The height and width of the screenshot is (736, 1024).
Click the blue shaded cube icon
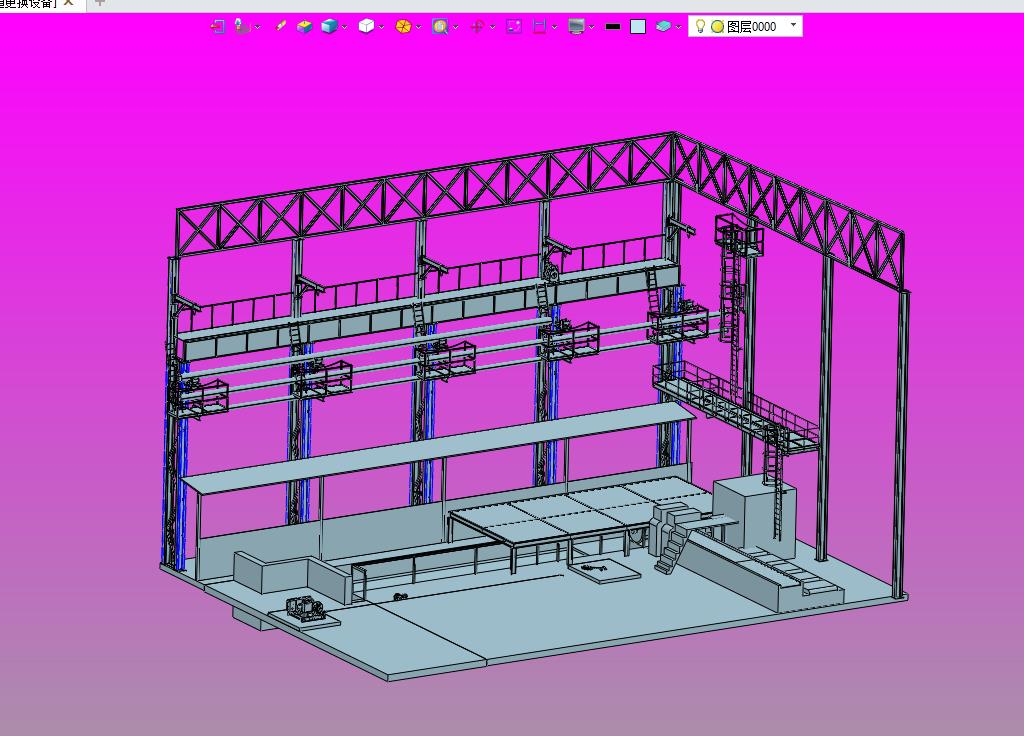[329, 26]
